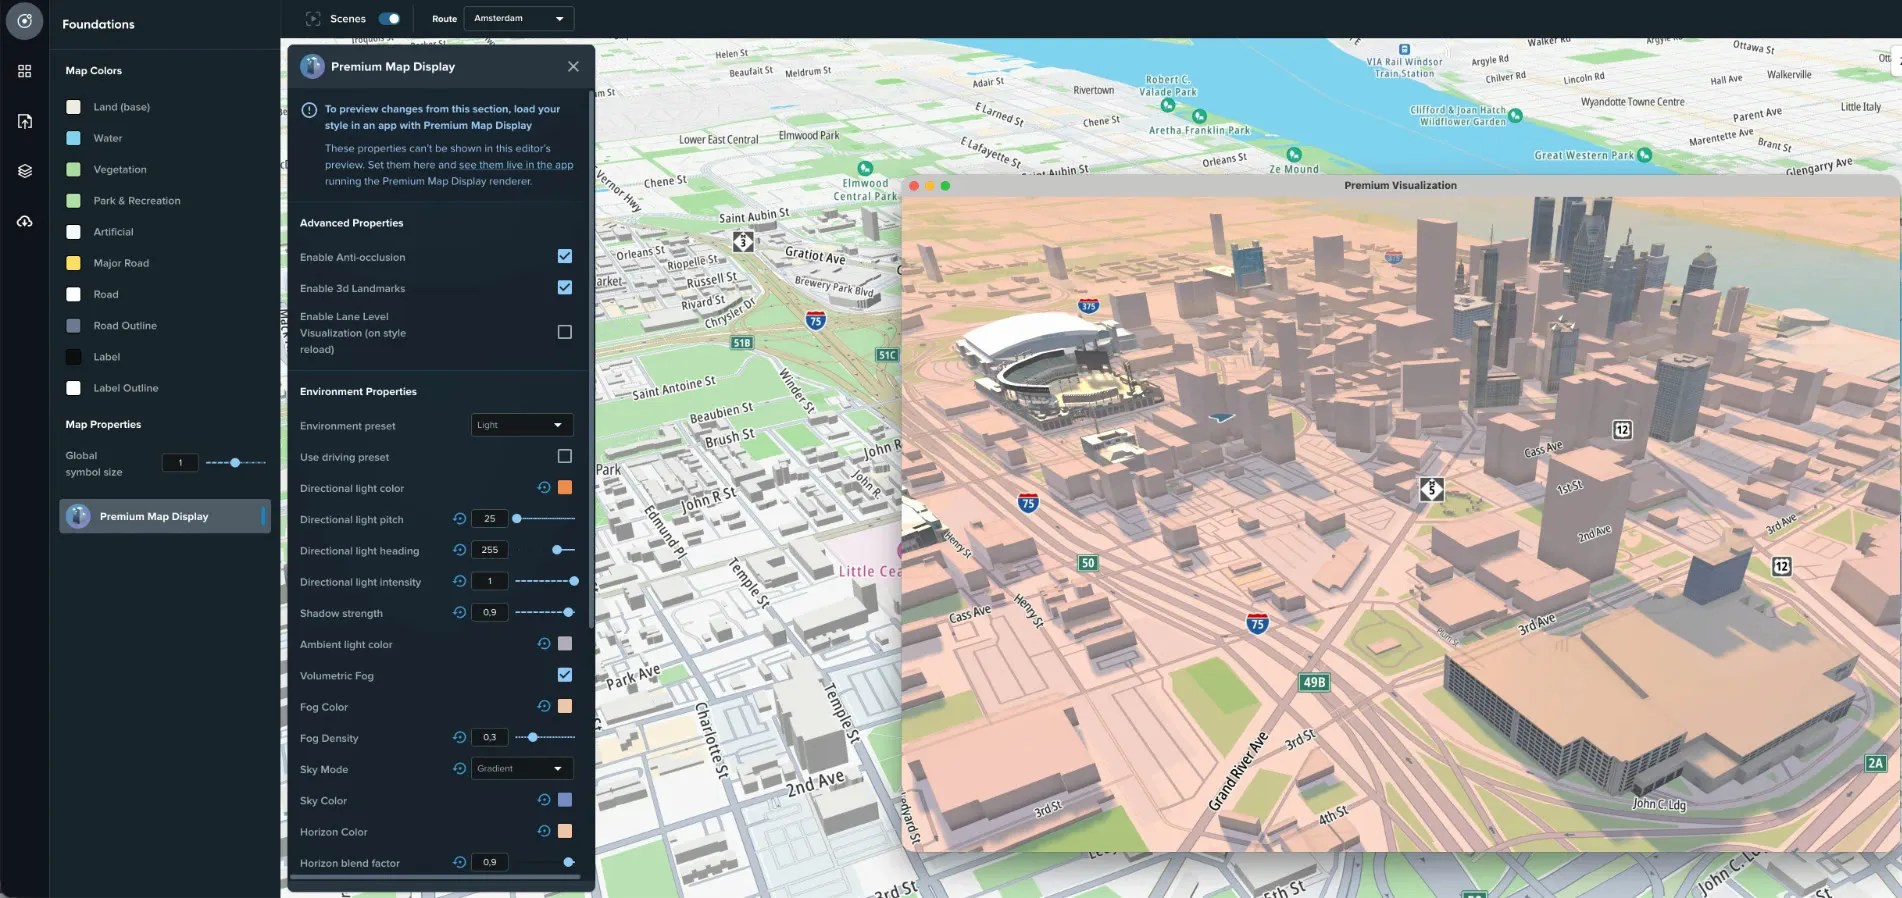The height and width of the screenshot is (898, 1902).
Task: Click the Sky Color swatch
Action: tap(565, 800)
